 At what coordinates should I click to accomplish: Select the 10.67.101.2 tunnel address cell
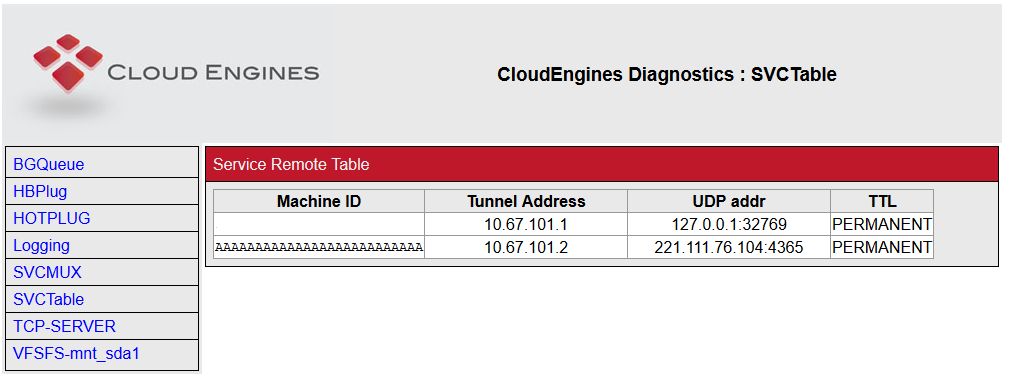point(526,247)
